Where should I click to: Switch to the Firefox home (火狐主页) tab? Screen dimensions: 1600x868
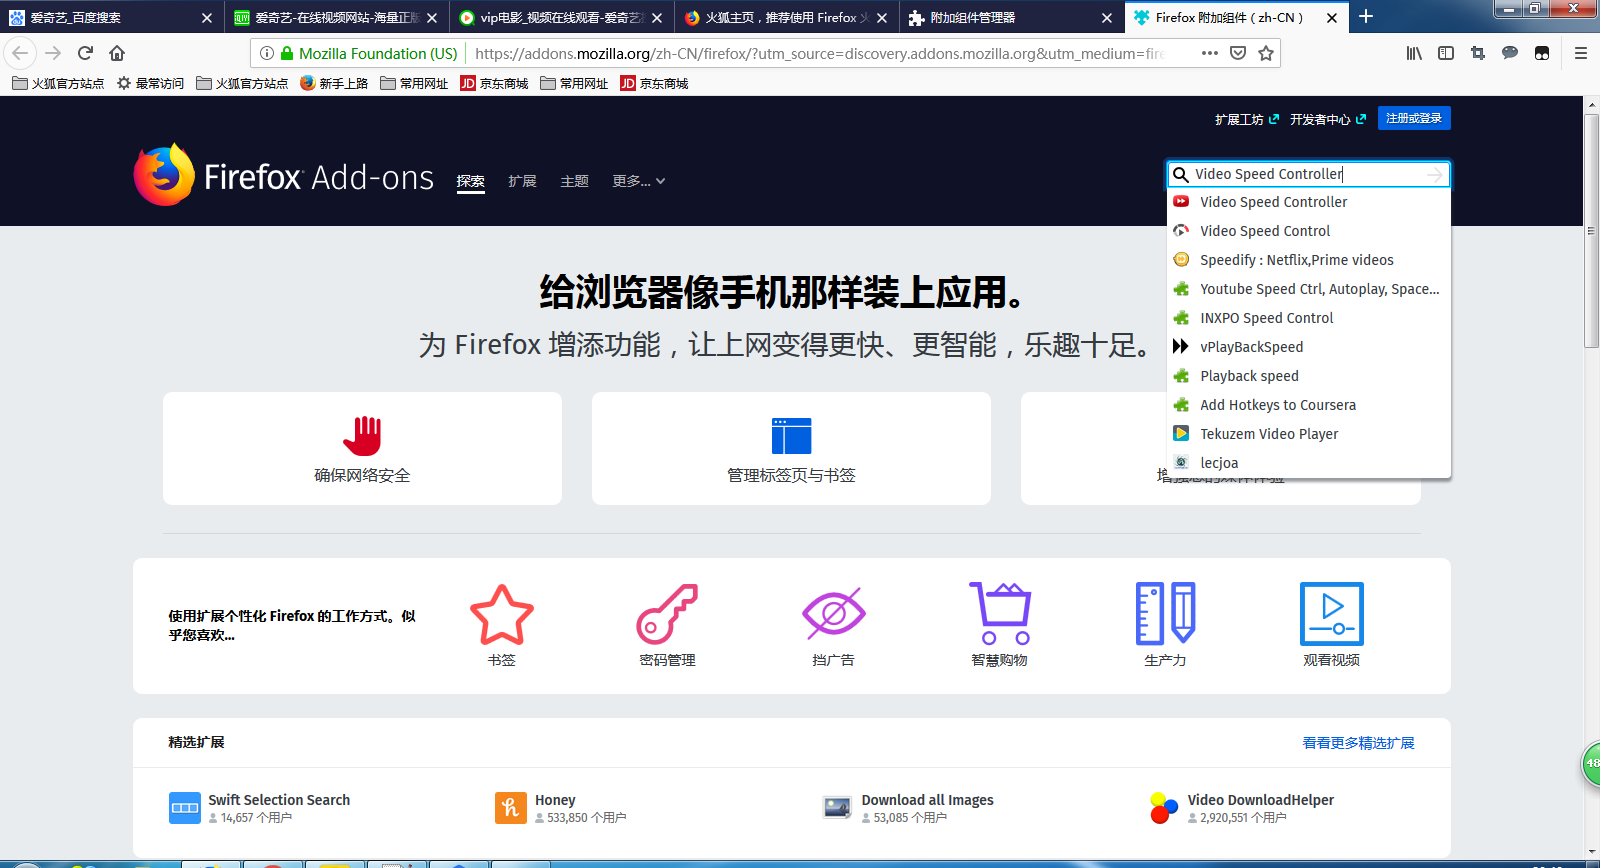pos(786,17)
